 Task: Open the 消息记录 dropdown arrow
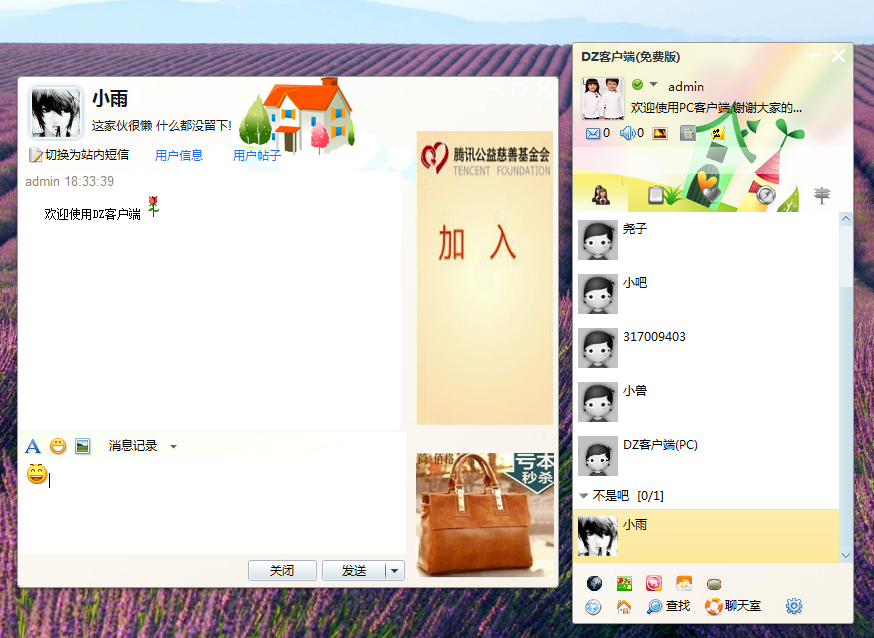[x=173, y=447]
